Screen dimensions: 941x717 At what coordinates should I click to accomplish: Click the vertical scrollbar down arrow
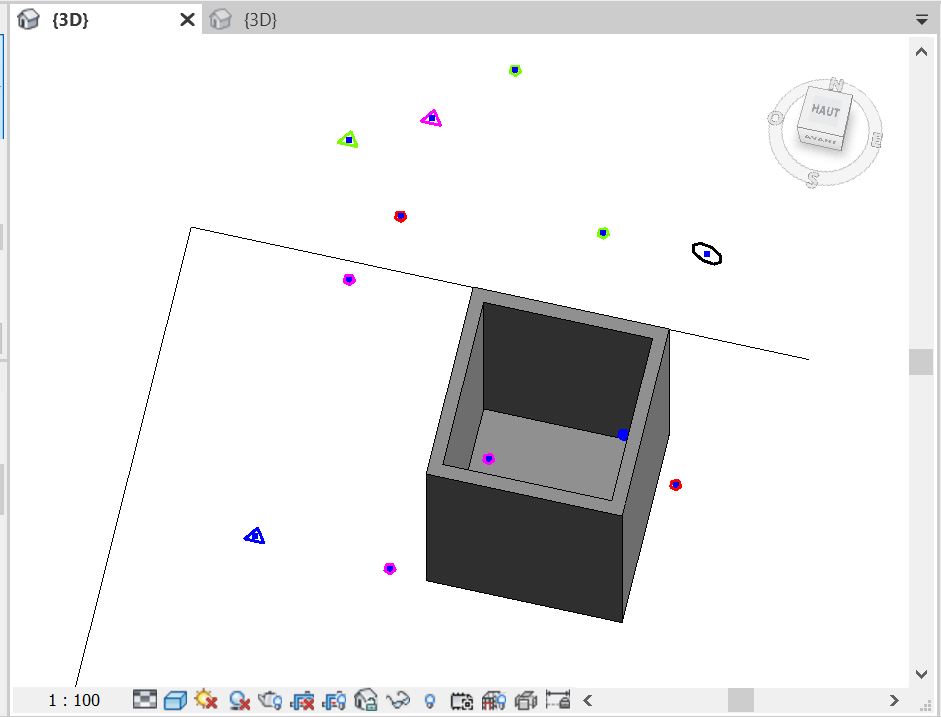click(x=921, y=674)
